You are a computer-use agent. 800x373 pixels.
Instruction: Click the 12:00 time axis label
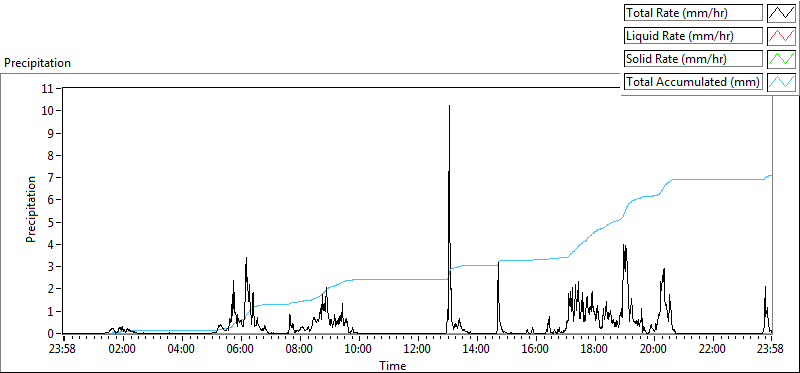tap(418, 350)
